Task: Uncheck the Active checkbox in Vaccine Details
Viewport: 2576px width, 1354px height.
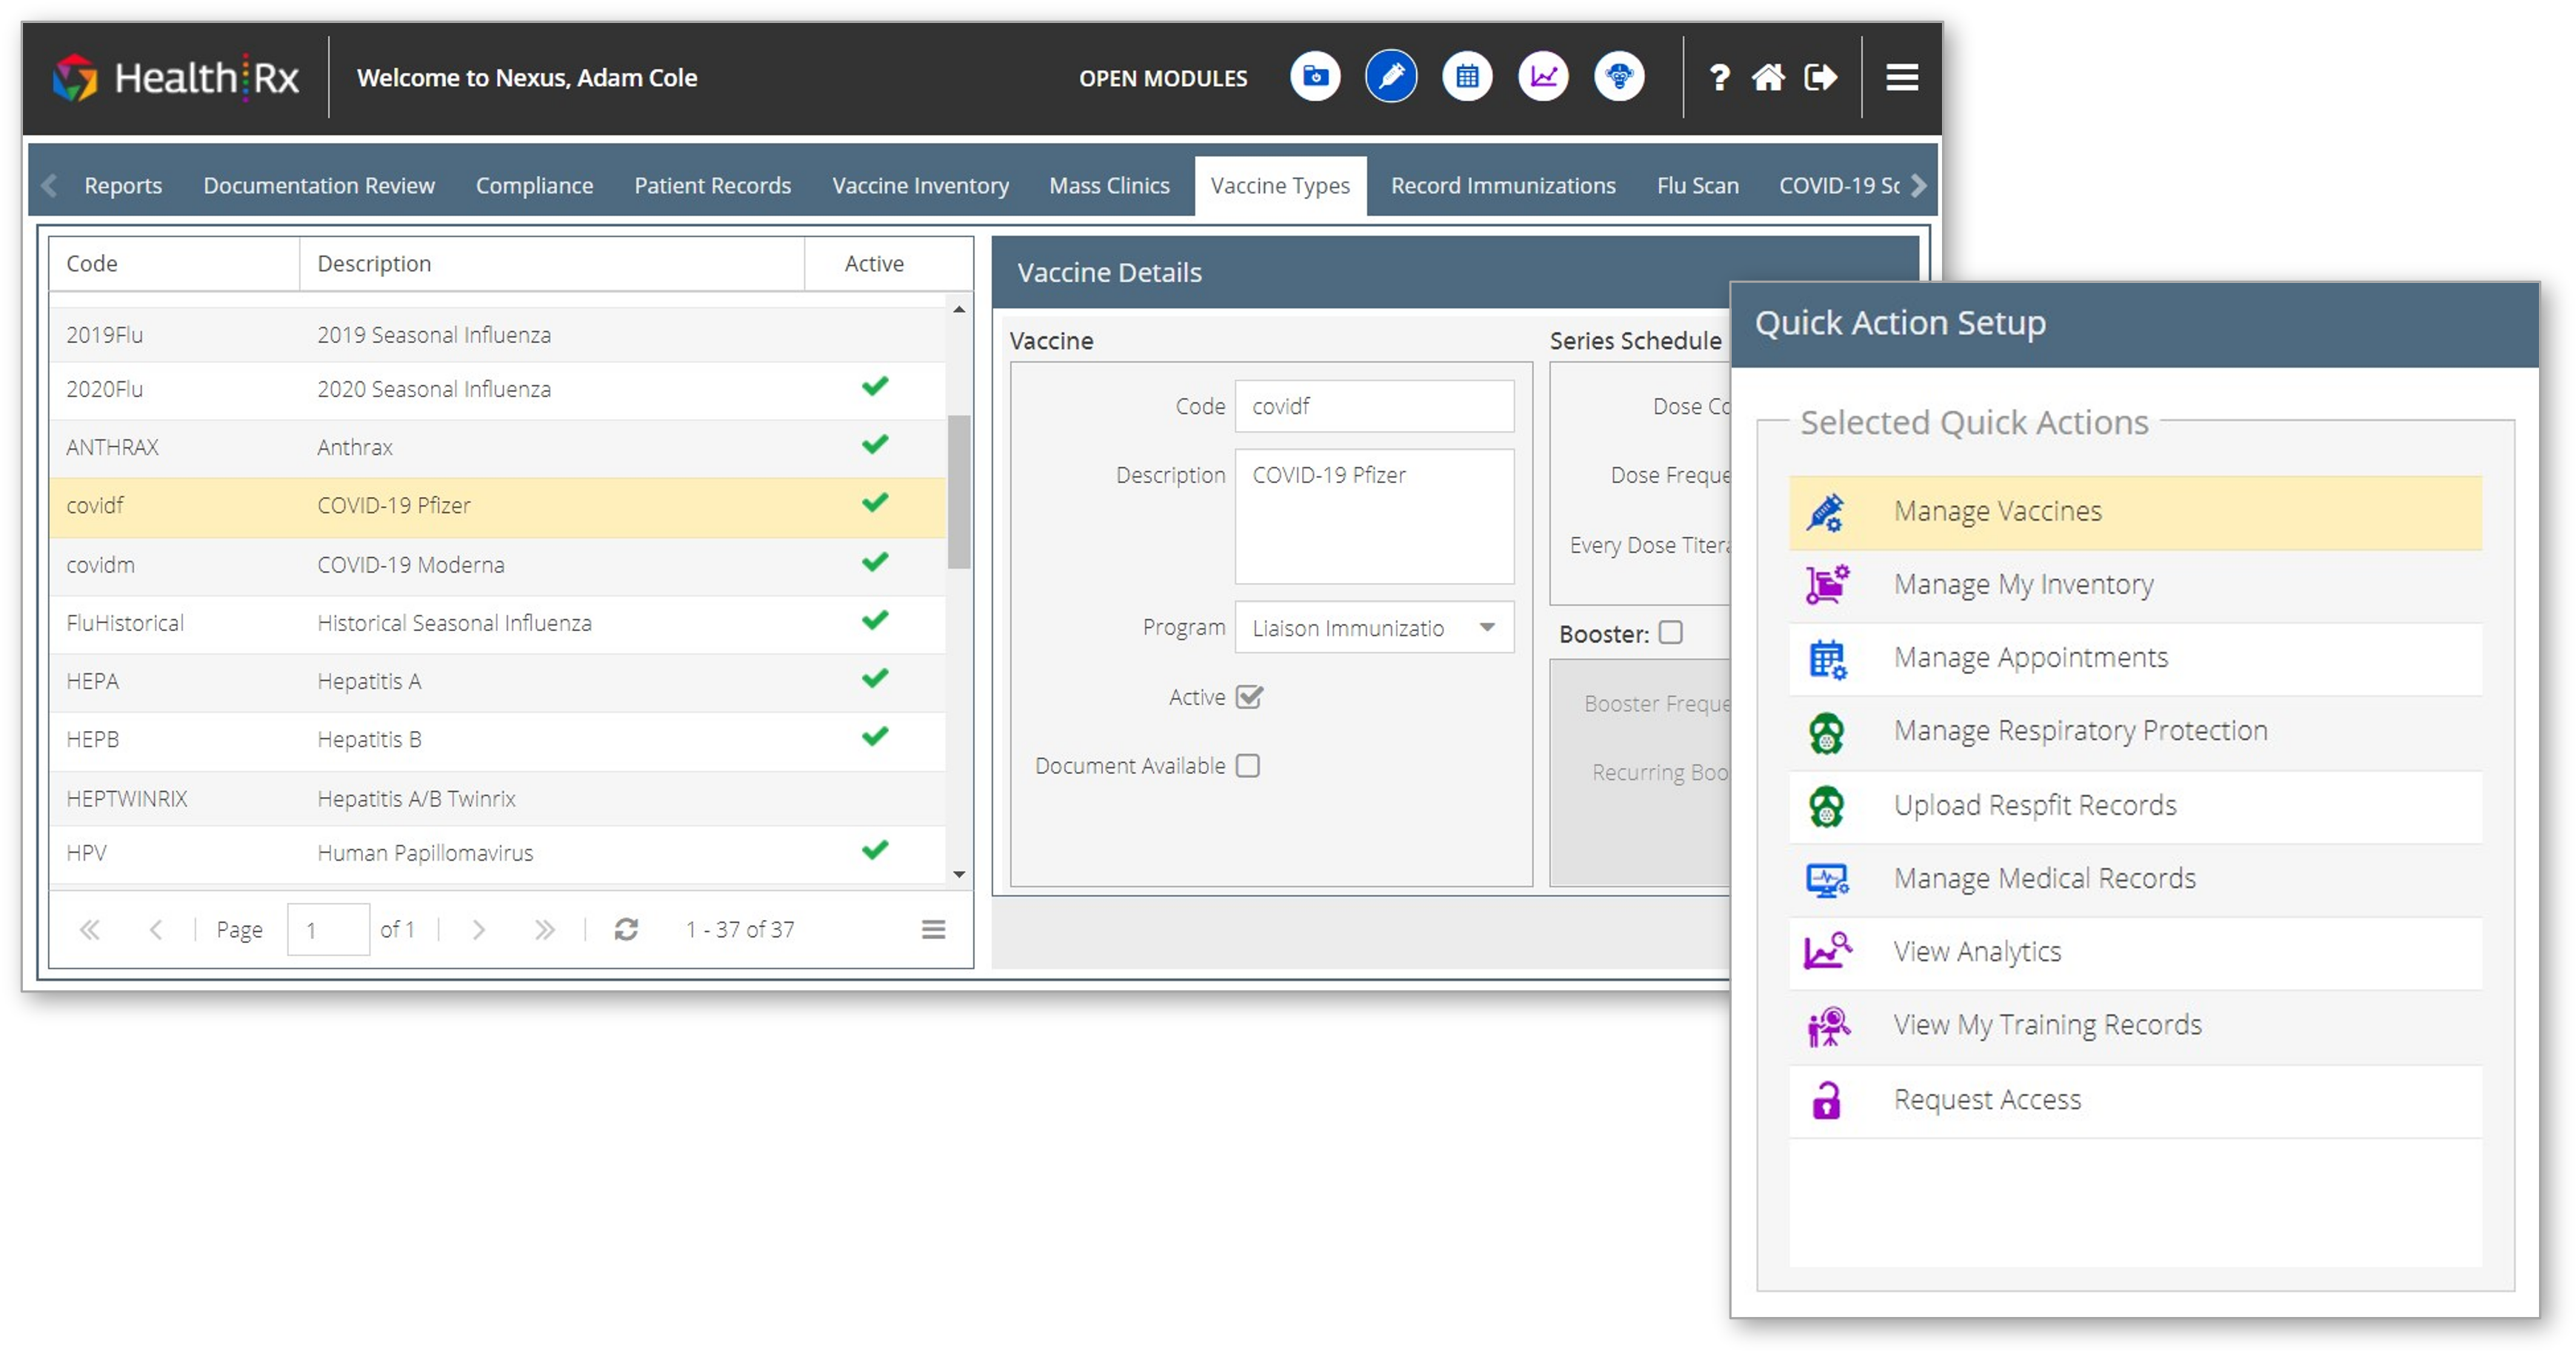Action: tap(1248, 697)
